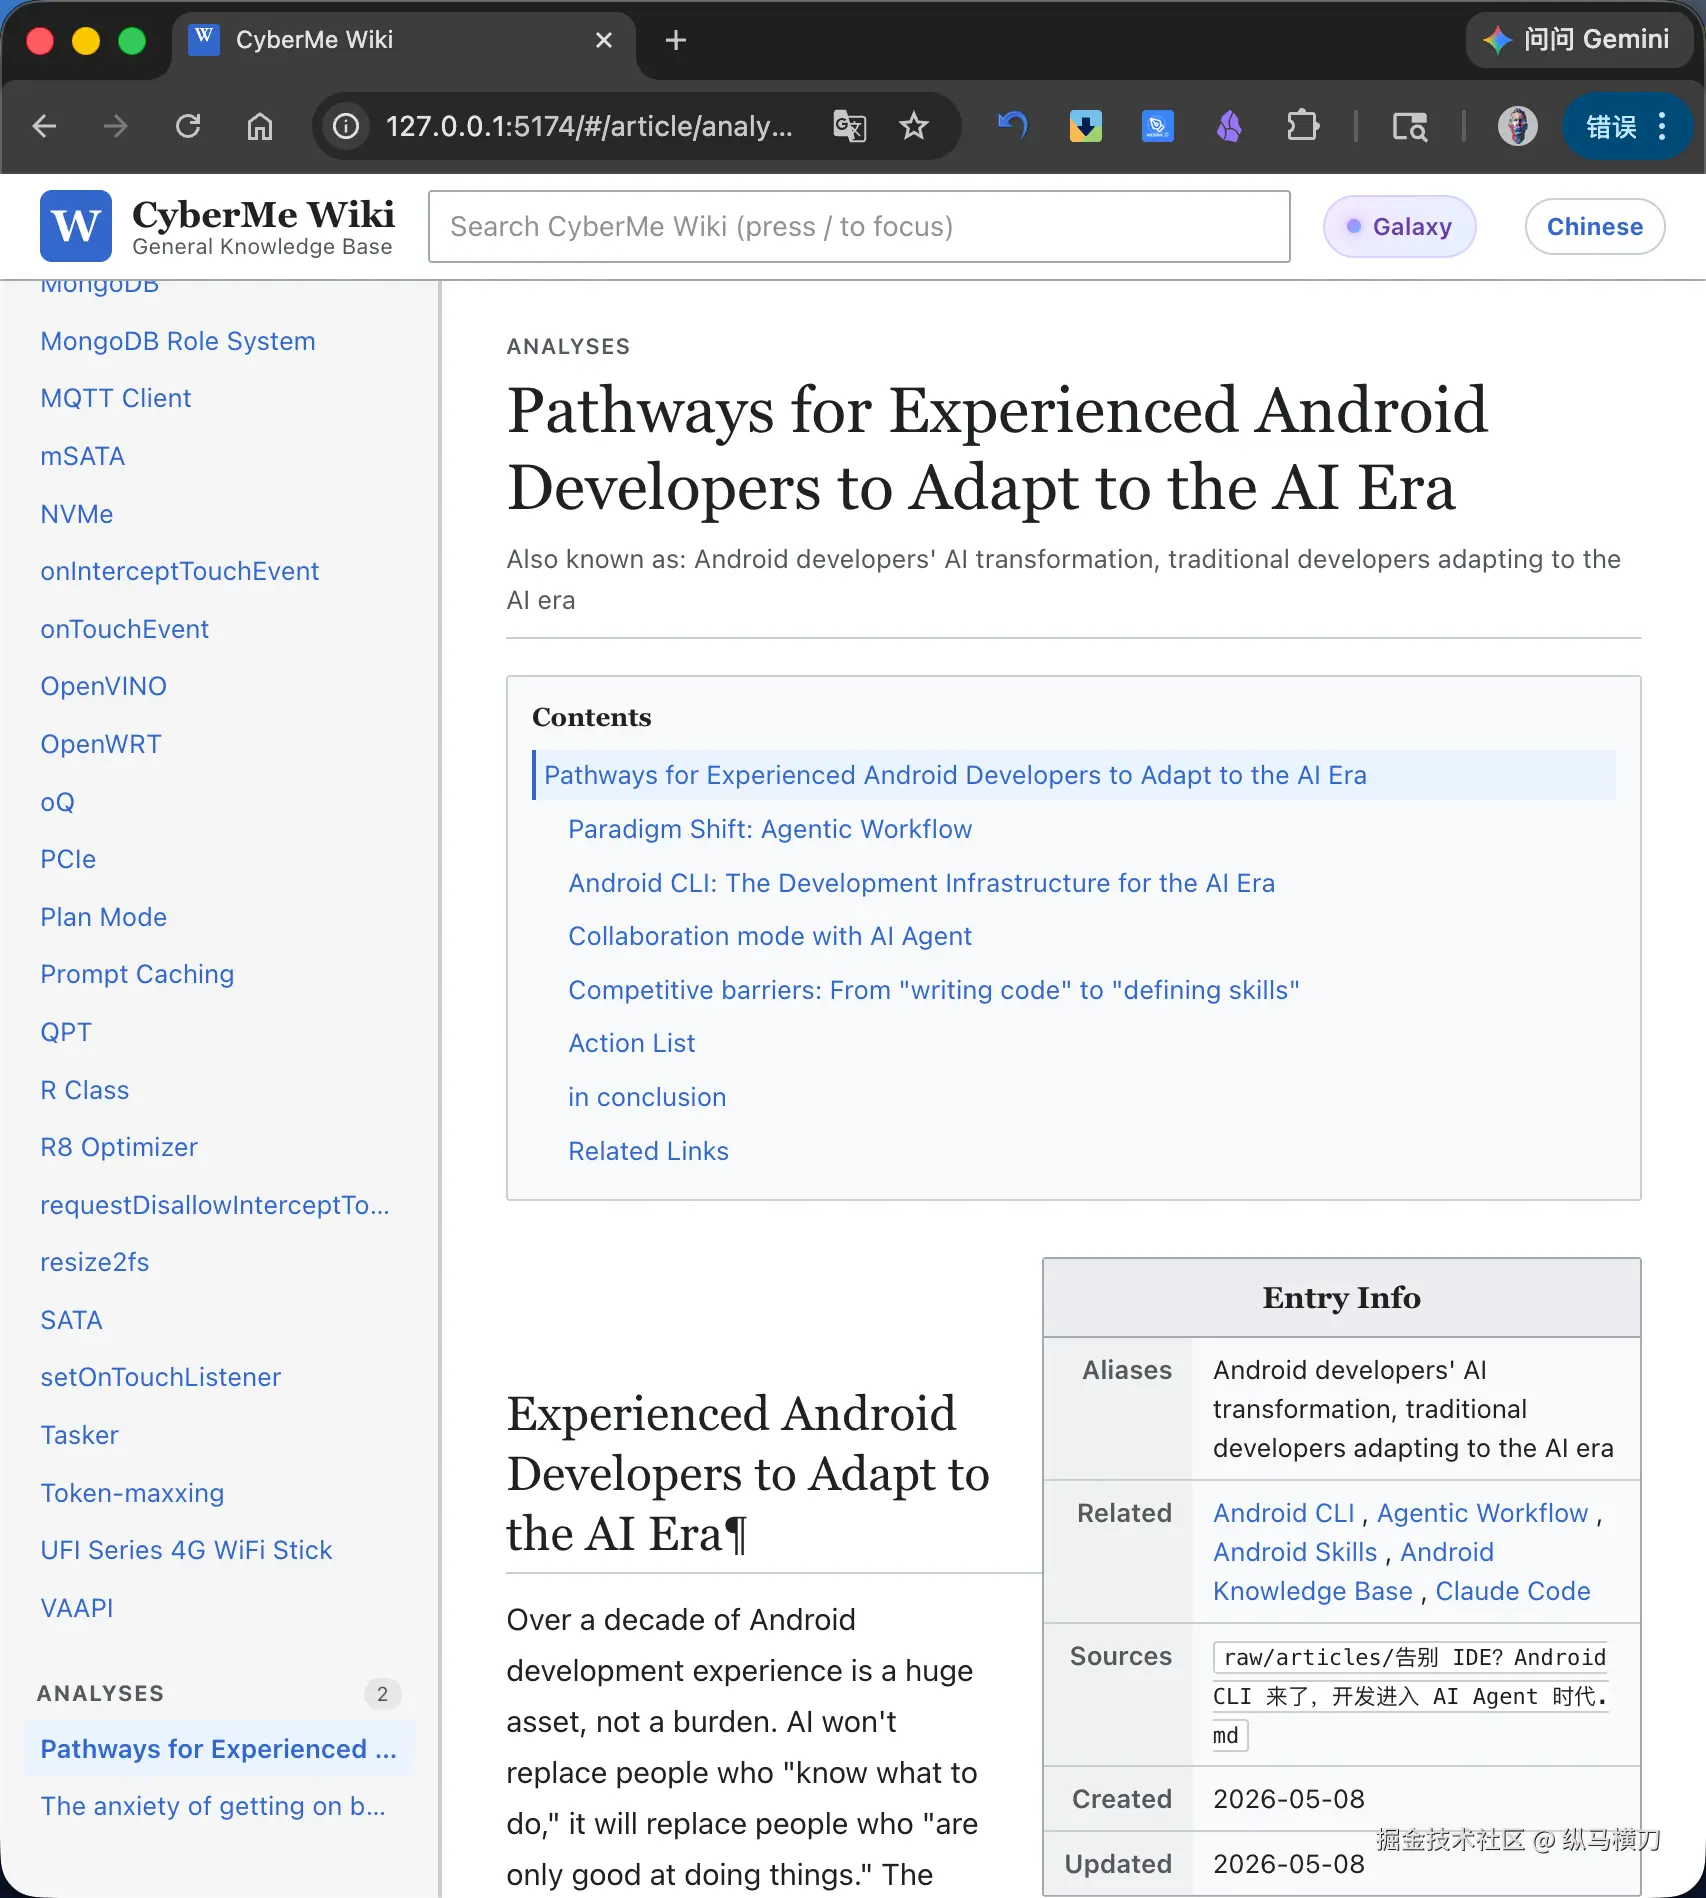1706x1898 pixels.
Task: Click the blue undo arrow extension
Action: point(1013,126)
